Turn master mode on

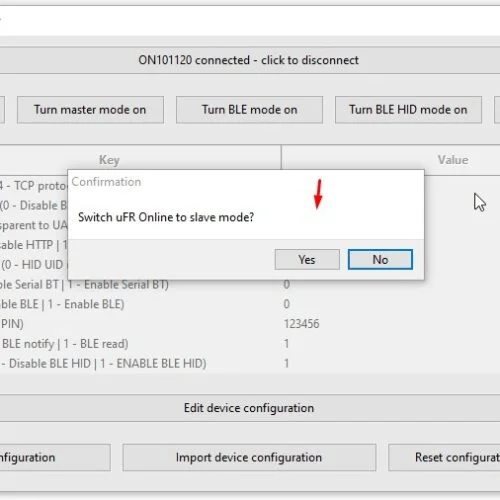[x=90, y=110]
